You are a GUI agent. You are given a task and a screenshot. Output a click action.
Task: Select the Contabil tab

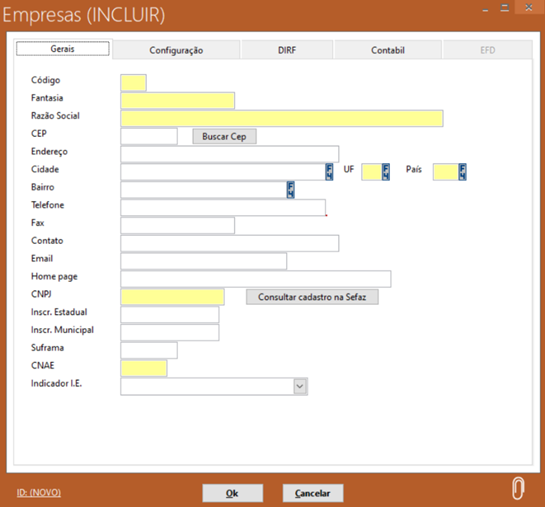tap(388, 50)
